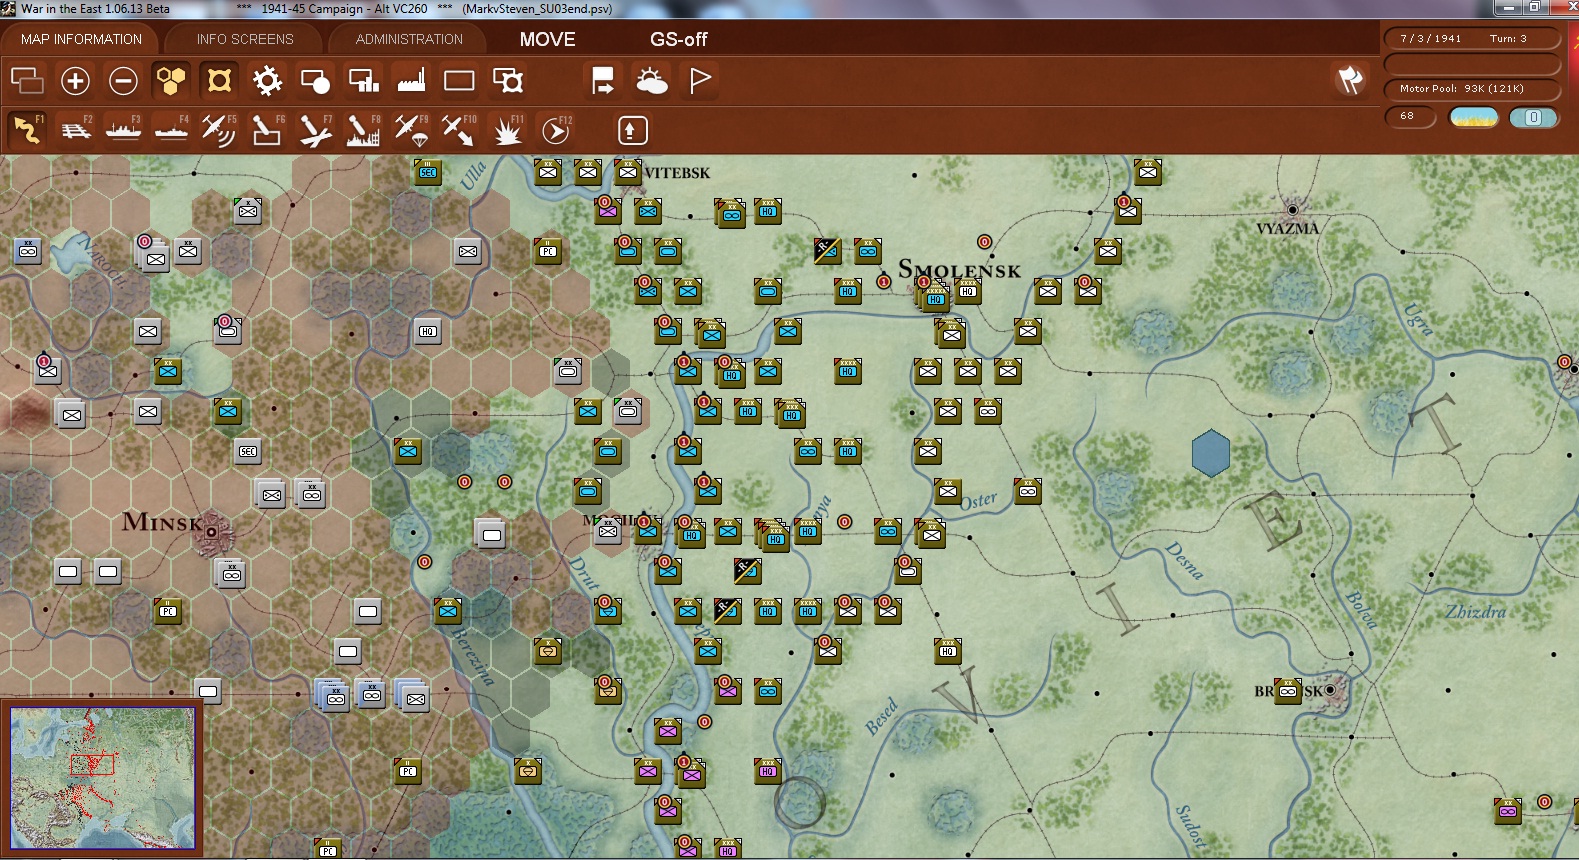Screen dimensions: 1579x860
Task: Click the date 7/3/1941 Turn 3 display
Action: point(1471,39)
